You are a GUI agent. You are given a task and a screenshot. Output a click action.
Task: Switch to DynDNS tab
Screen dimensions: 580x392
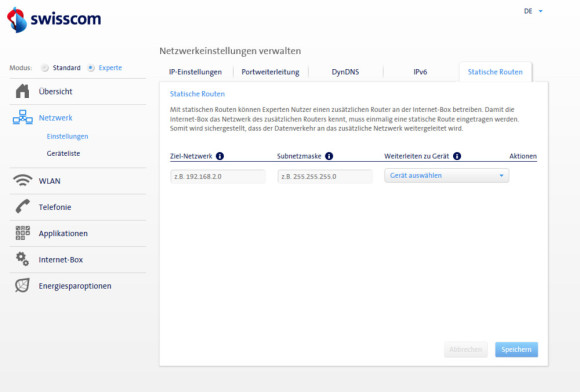[x=345, y=72]
